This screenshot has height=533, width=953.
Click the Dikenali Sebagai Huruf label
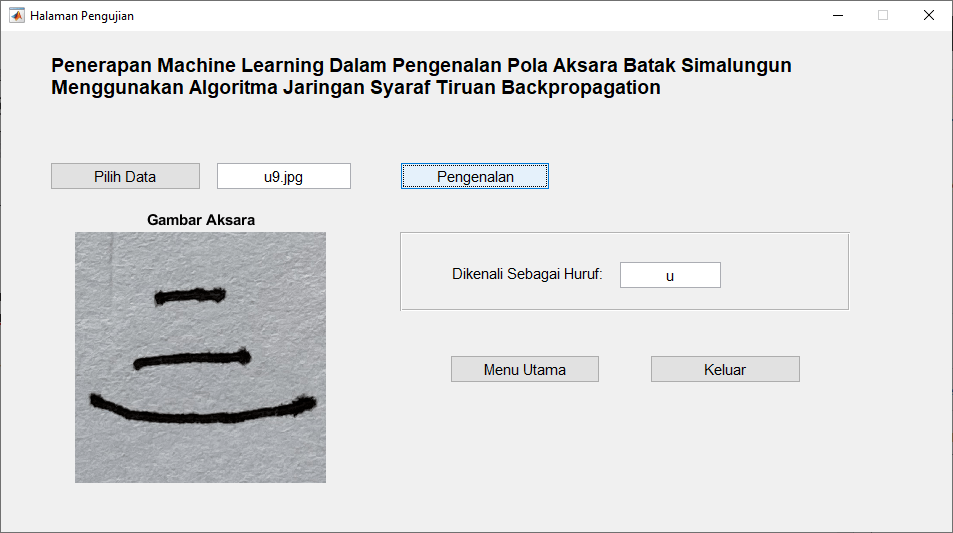527,275
